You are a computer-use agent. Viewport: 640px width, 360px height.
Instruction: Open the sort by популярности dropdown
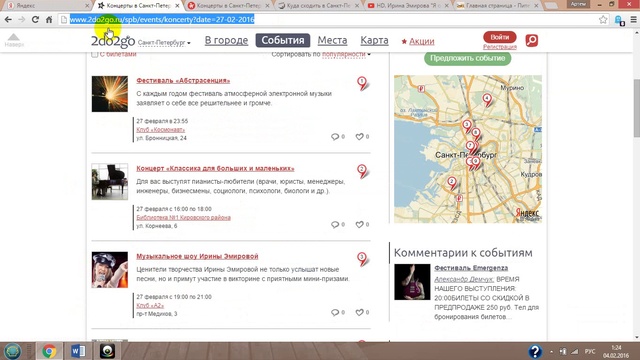346,54
